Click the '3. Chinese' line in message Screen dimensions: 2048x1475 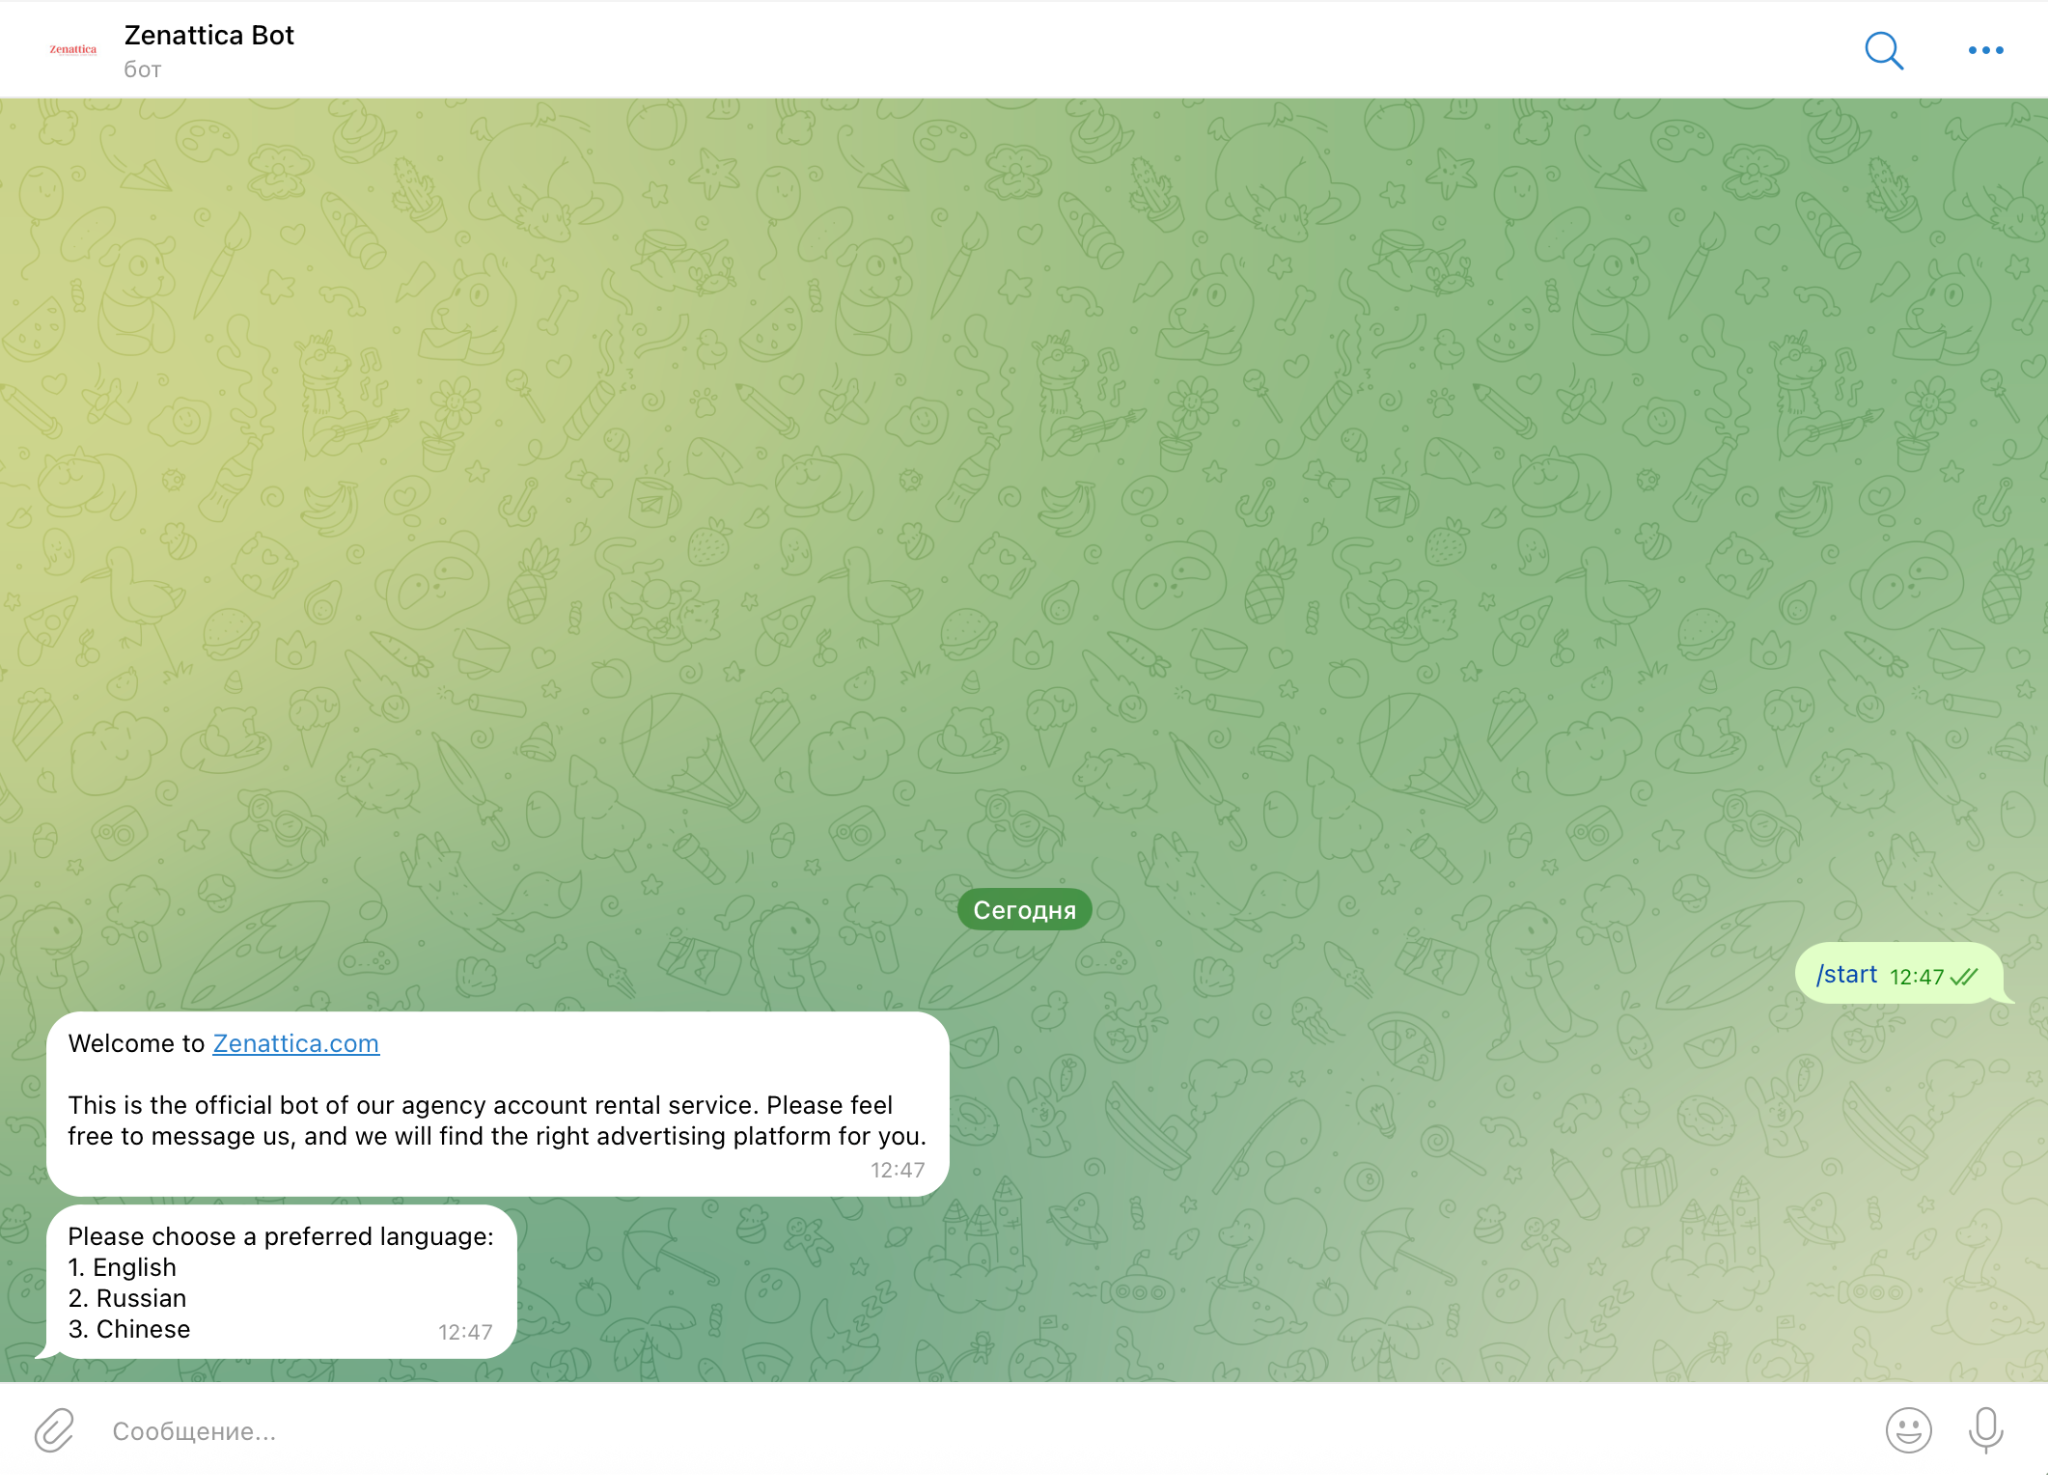tap(129, 1329)
